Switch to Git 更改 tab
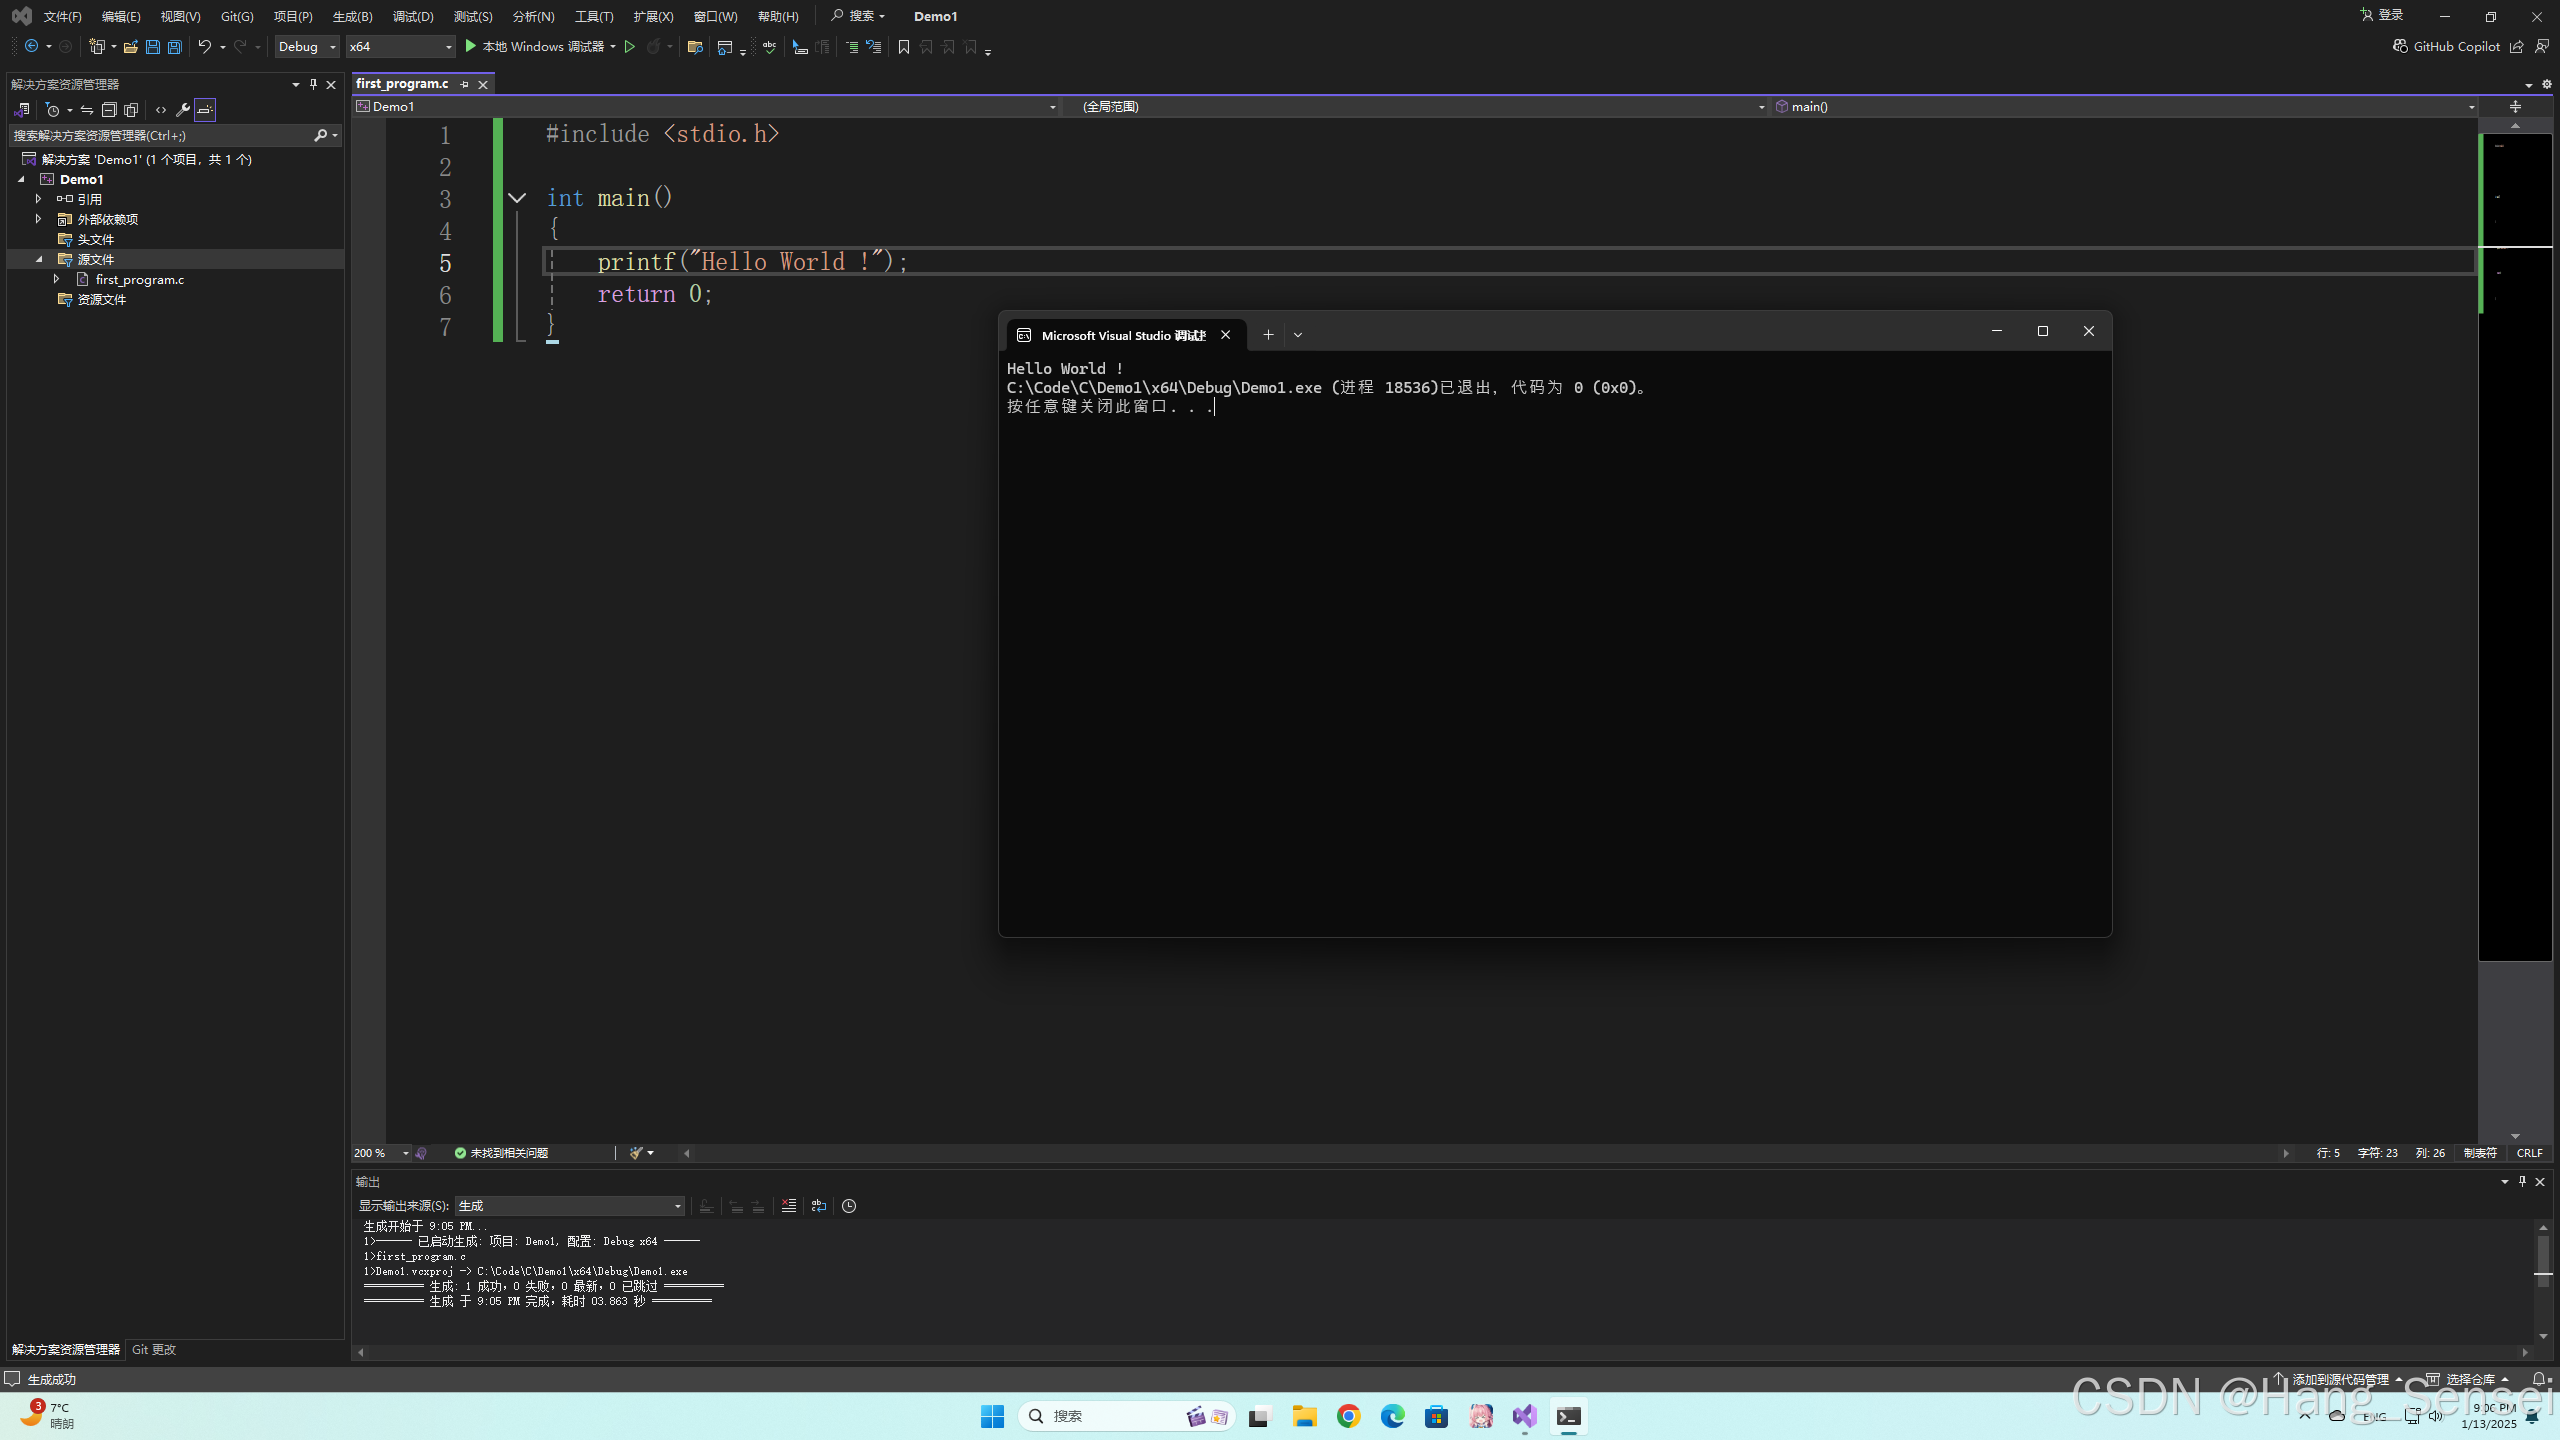2560x1440 pixels. click(154, 1350)
